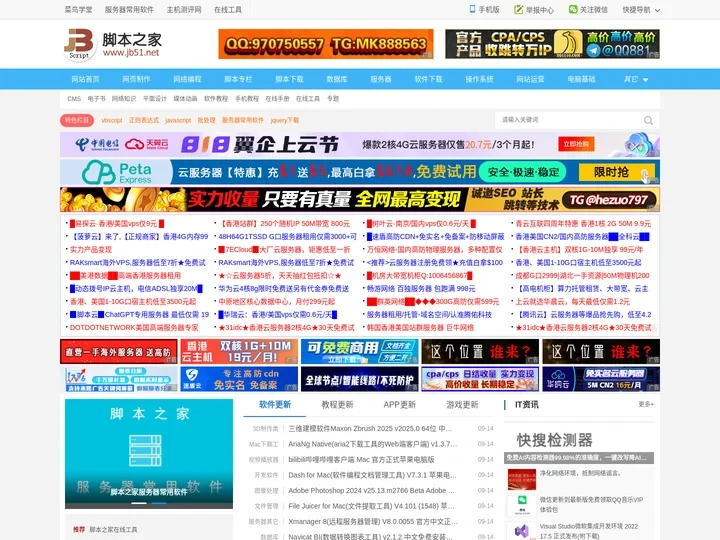Screen dimensions: 720x540
Task: Click the 专题 sub-nav link
Action: [333, 99]
